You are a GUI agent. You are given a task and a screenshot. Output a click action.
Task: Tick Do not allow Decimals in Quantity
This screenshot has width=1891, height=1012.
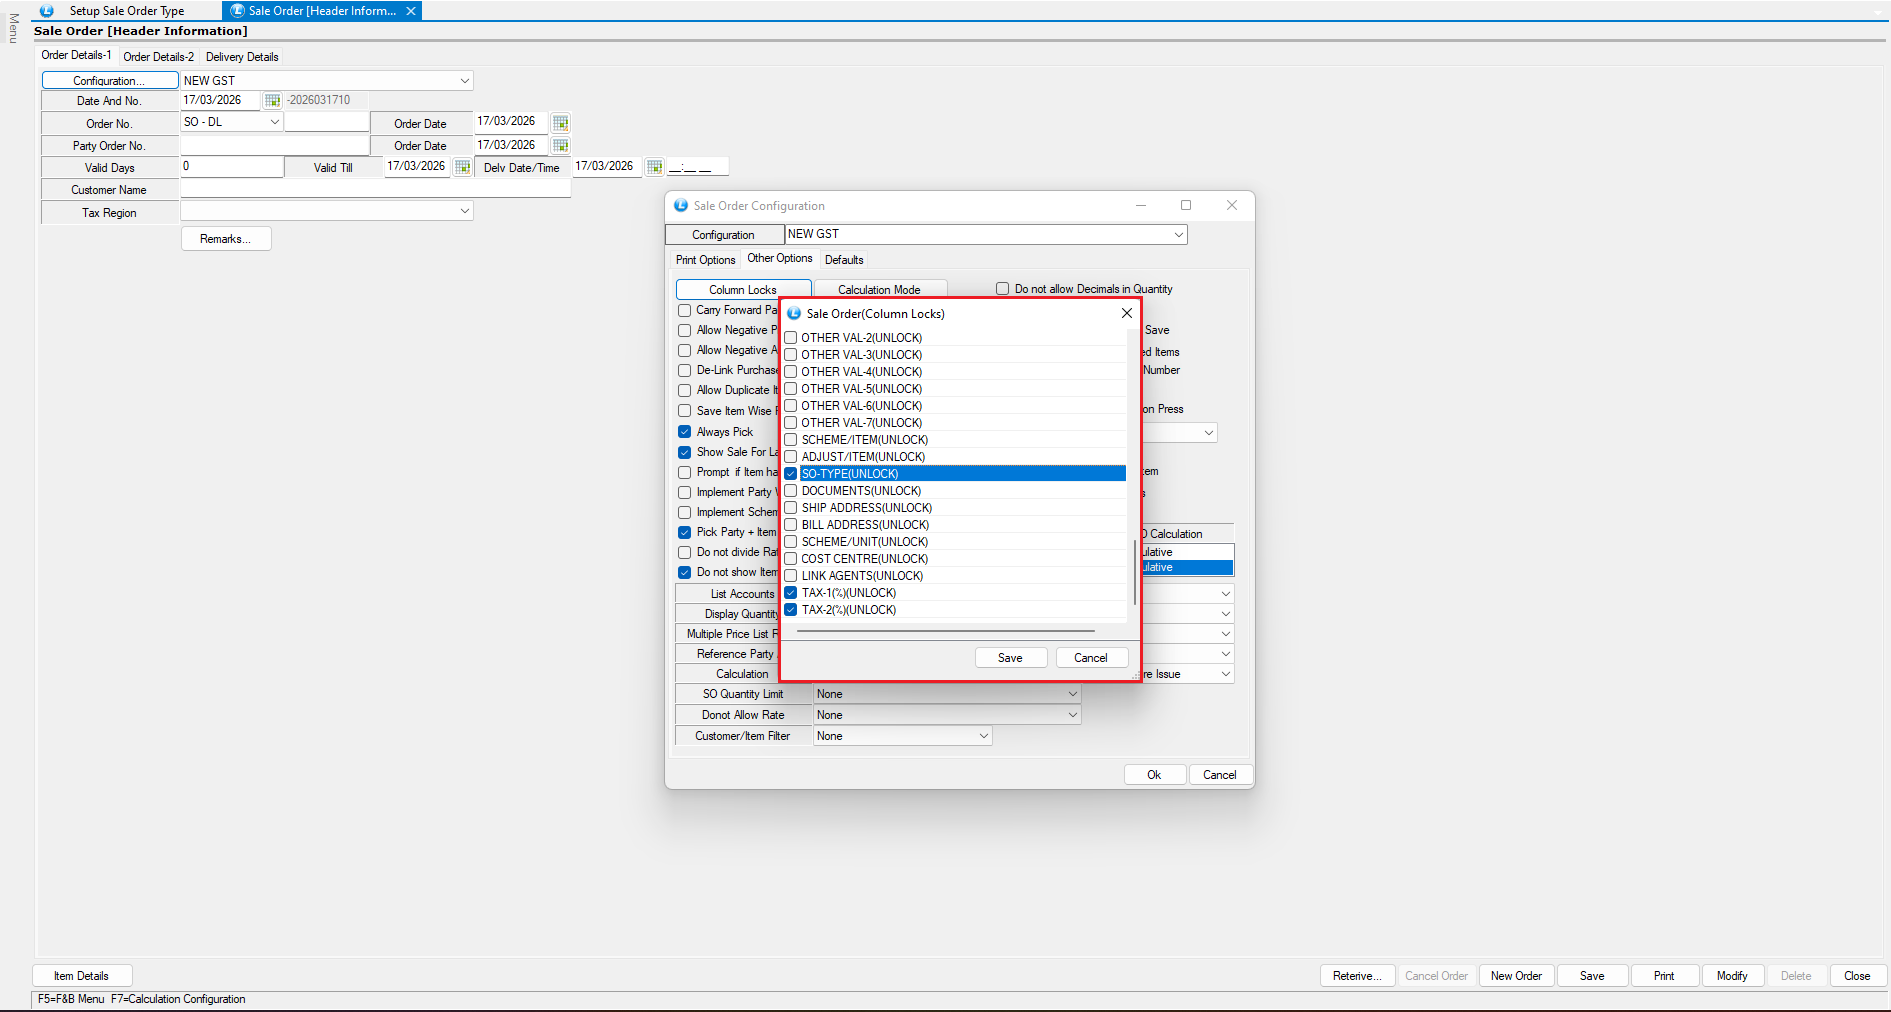pos(1002,289)
